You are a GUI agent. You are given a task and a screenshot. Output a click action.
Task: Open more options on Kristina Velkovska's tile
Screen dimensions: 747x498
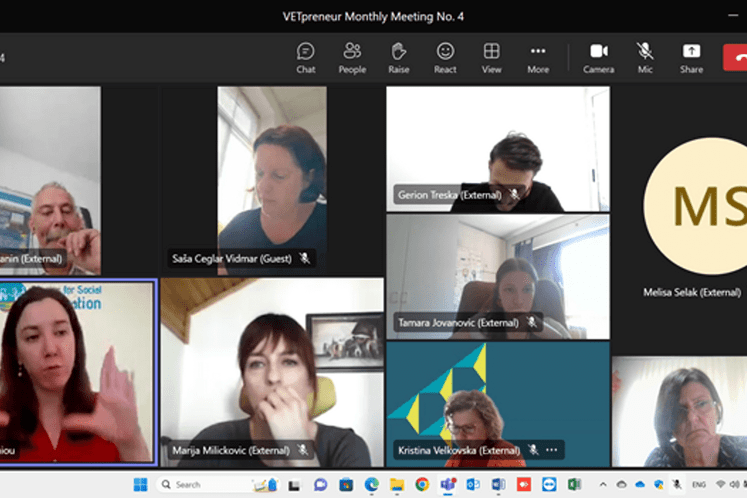tap(553, 450)
